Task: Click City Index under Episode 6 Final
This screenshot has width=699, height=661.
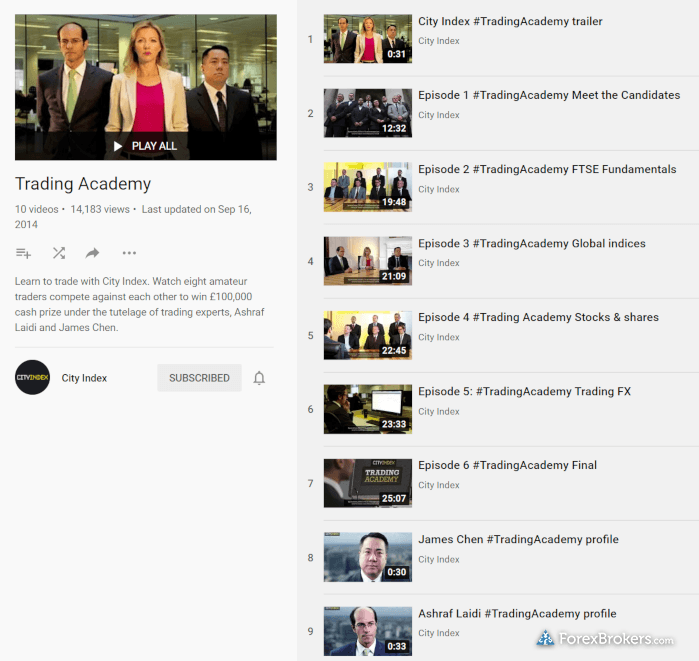Action: click(439, 485)
